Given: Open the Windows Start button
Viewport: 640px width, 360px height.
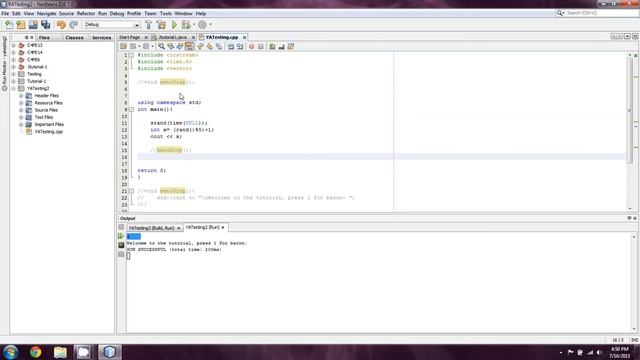Looking at the screenshot, I should [10, 352].
